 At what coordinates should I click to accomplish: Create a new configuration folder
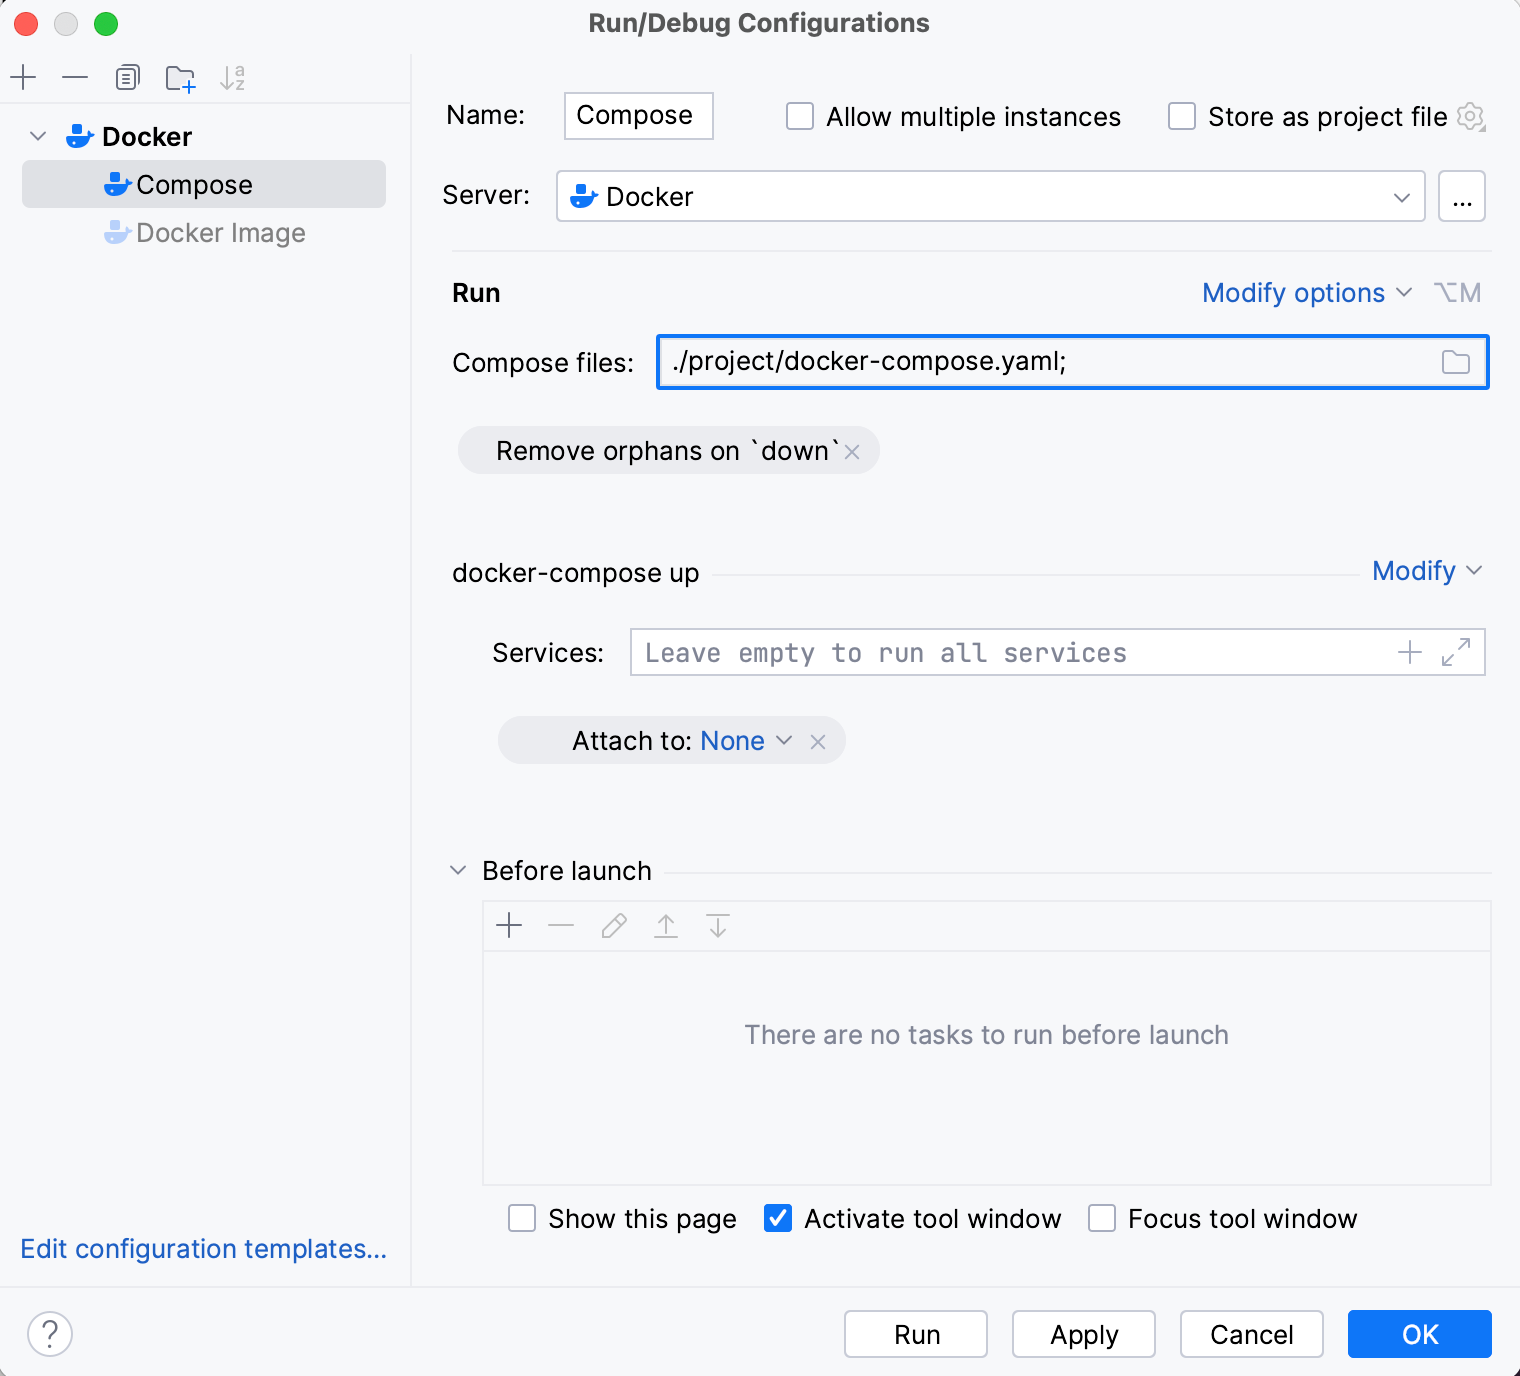[180, 77]
